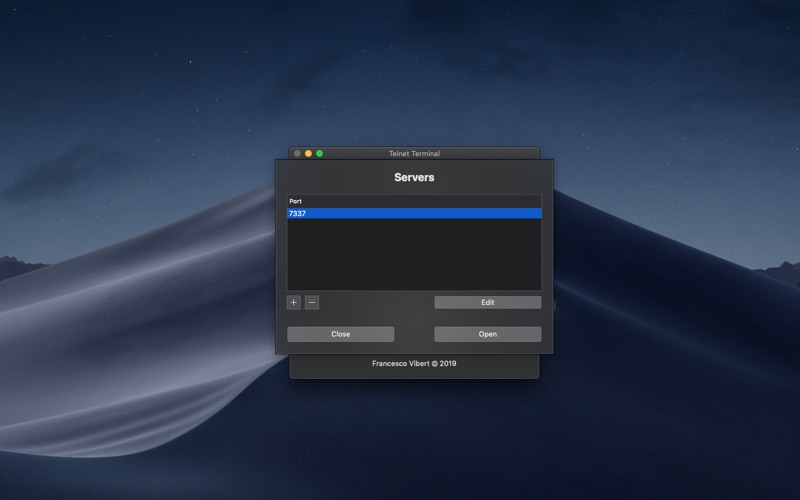The image size is (800, 500).
Task: Click the Telnet Terminal title bar text
Action: [x=414, y=153]
